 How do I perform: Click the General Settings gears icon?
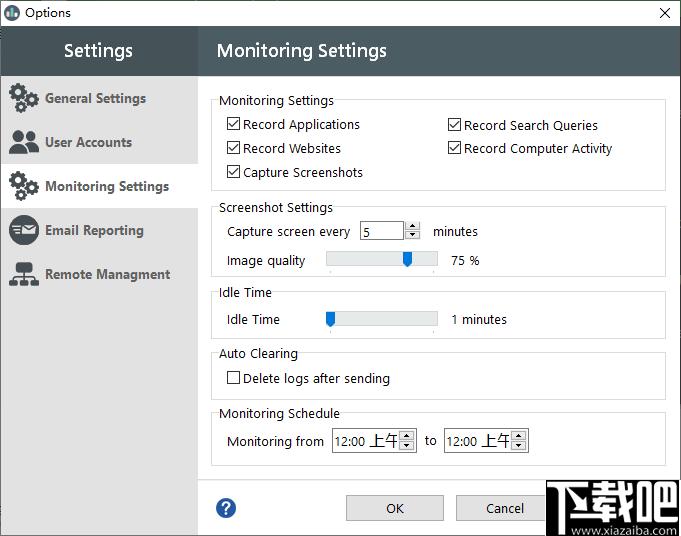click(x=23, y=98)
